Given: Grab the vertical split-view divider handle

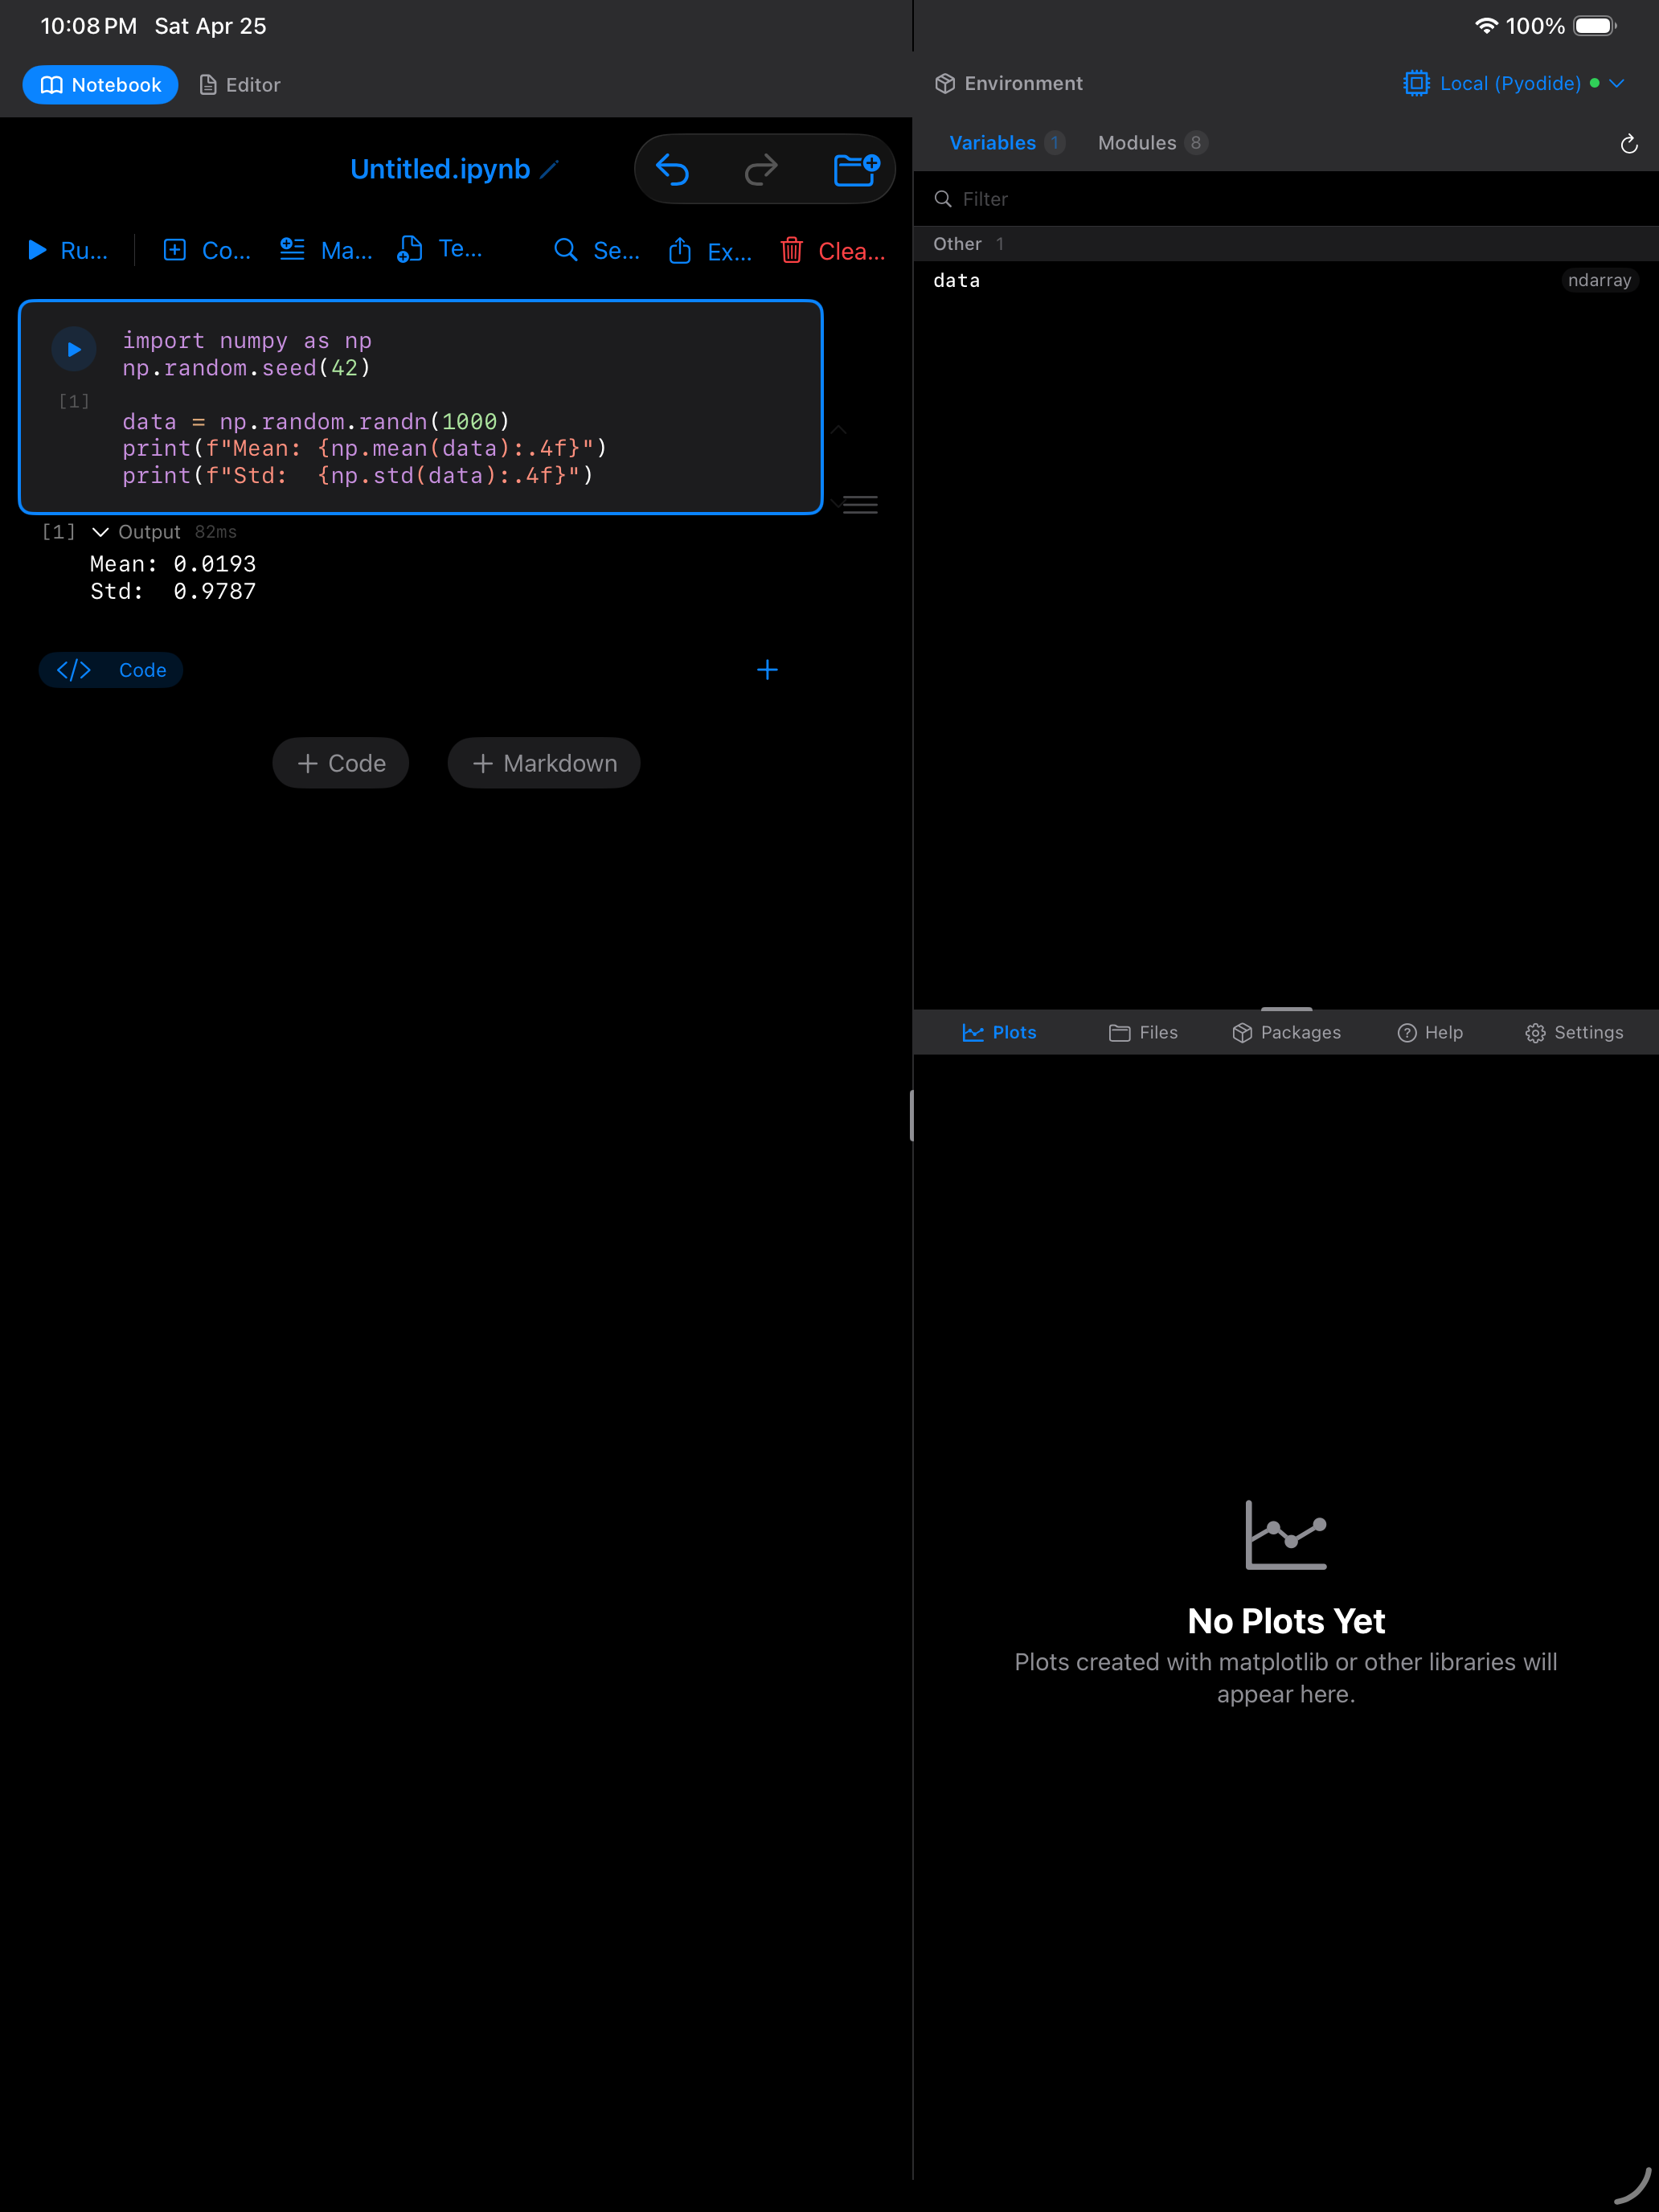Looking at the screenshot, I should [x=912, y=1116].
